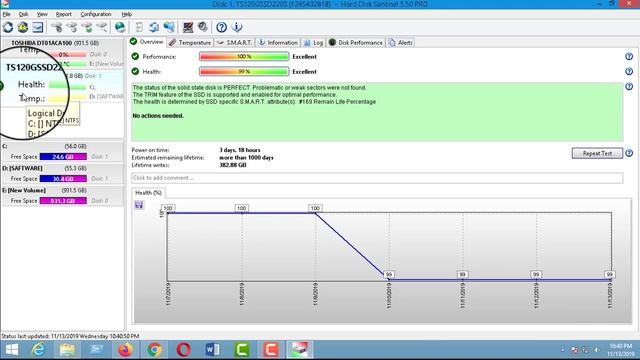Click the blue double-arrow sync toolbar icon

tap(154, 27)
